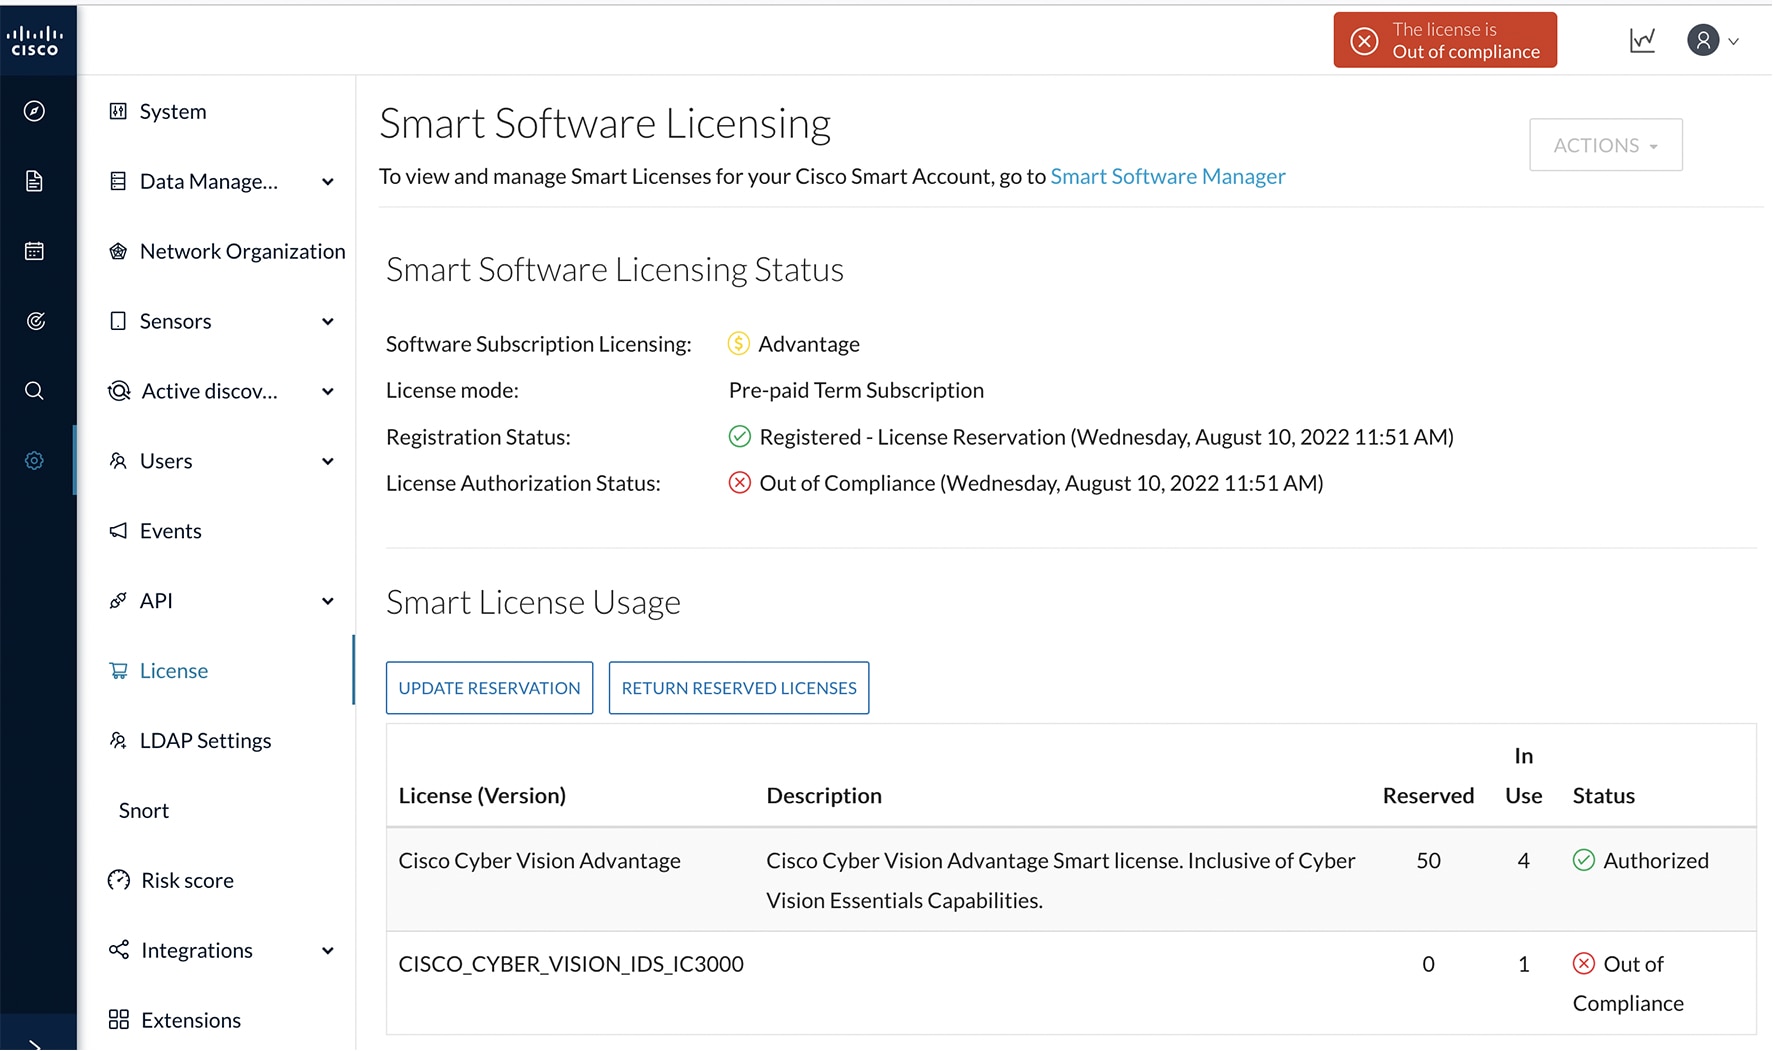Select the Admin gear icon in left rail
This screenshot has width=1773, height=1051.
[34, 461]
